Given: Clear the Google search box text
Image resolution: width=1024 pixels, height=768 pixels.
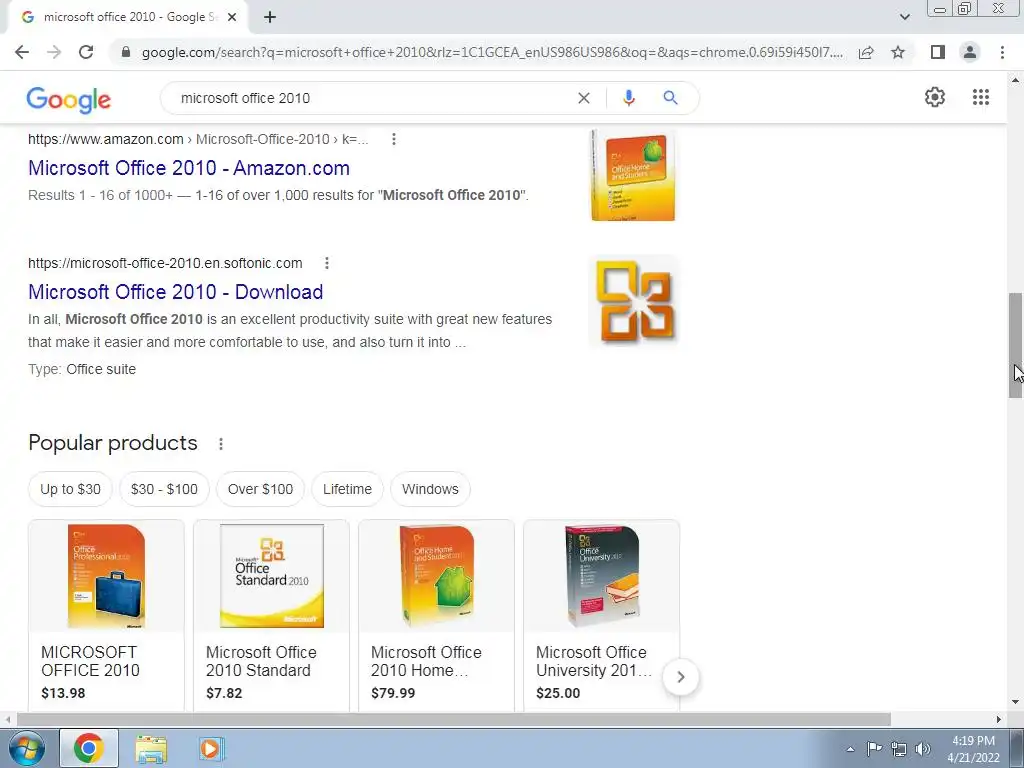Looking at the screenshot, I should (584, 98).
